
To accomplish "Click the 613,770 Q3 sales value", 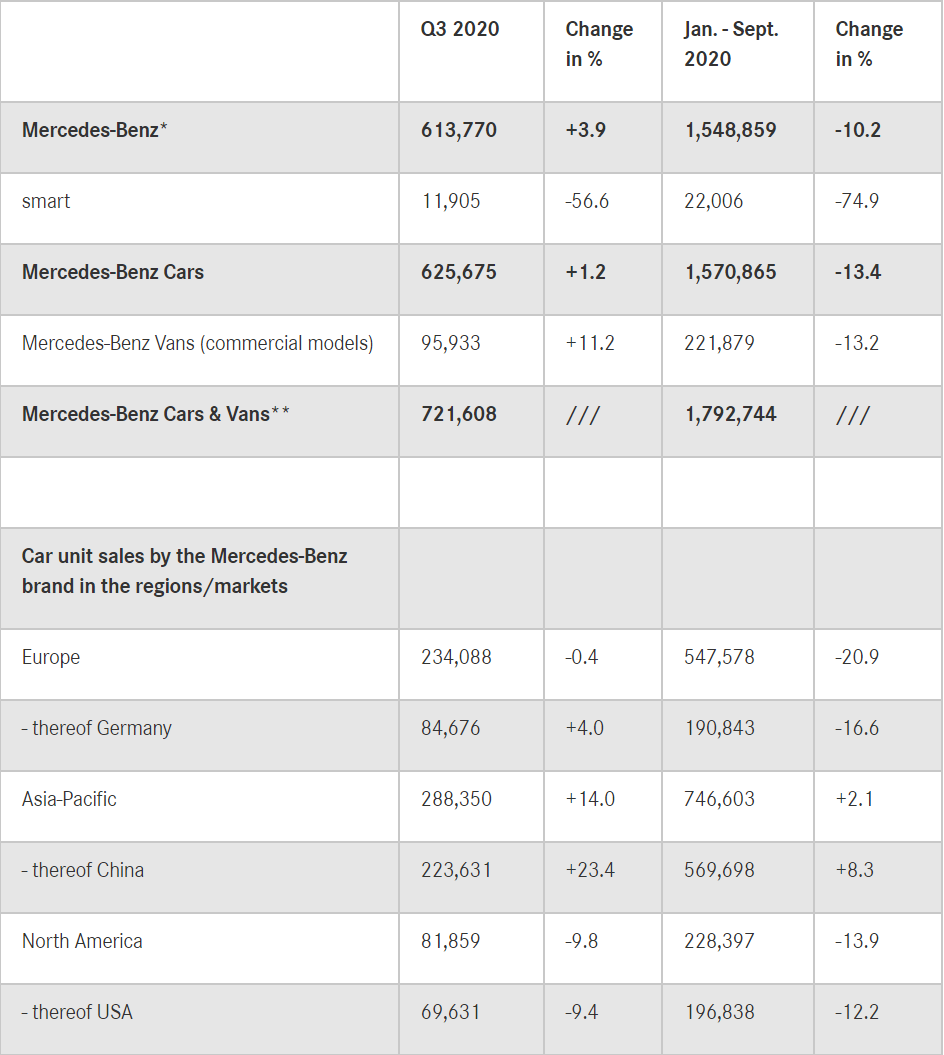I will [x=459, y=130].
